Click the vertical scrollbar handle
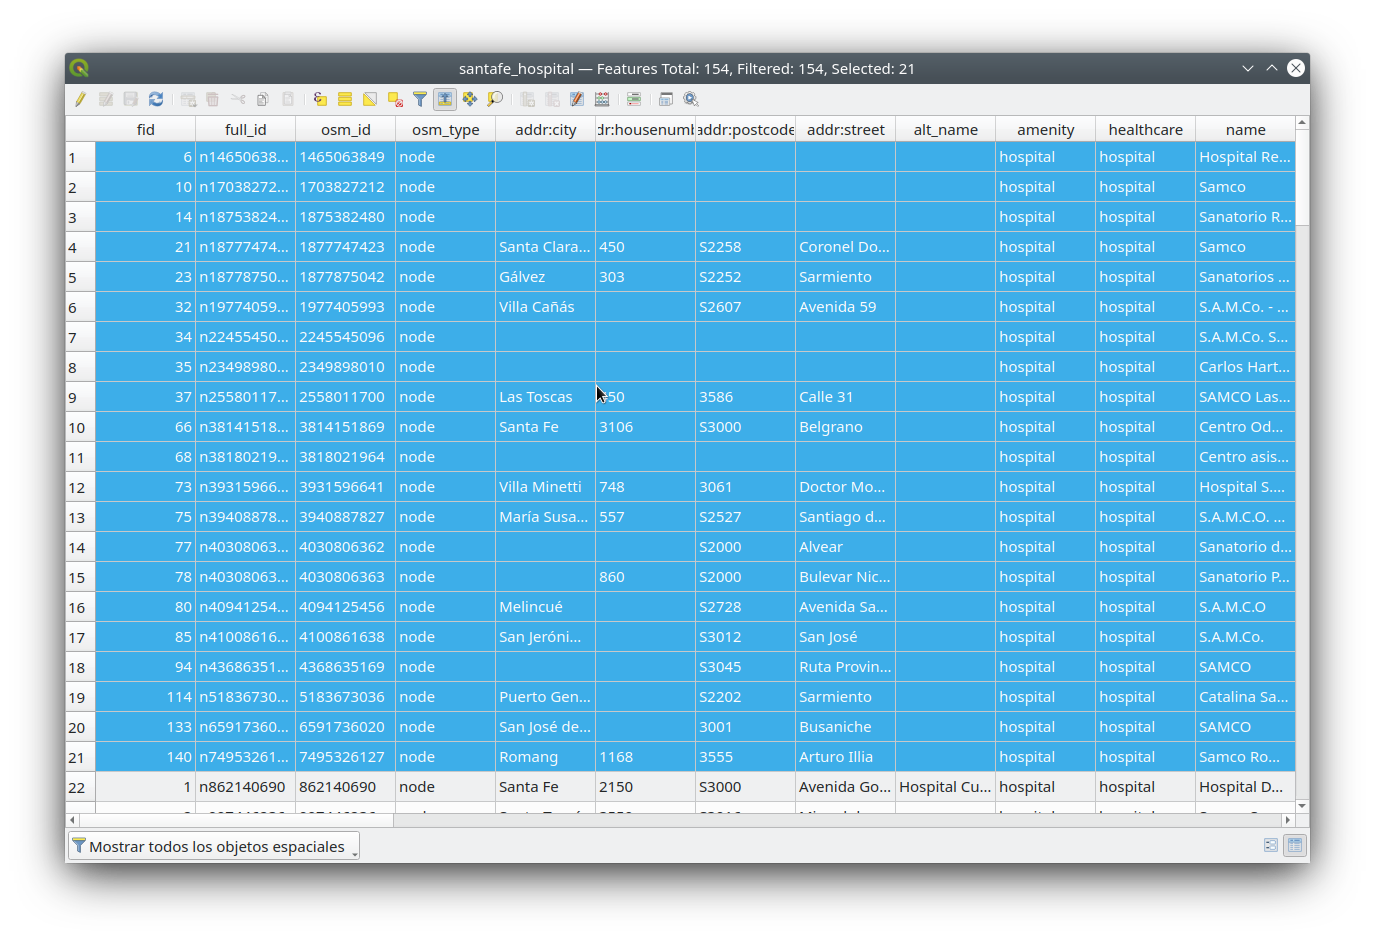1375x940 pixels. click(1302, 178)
